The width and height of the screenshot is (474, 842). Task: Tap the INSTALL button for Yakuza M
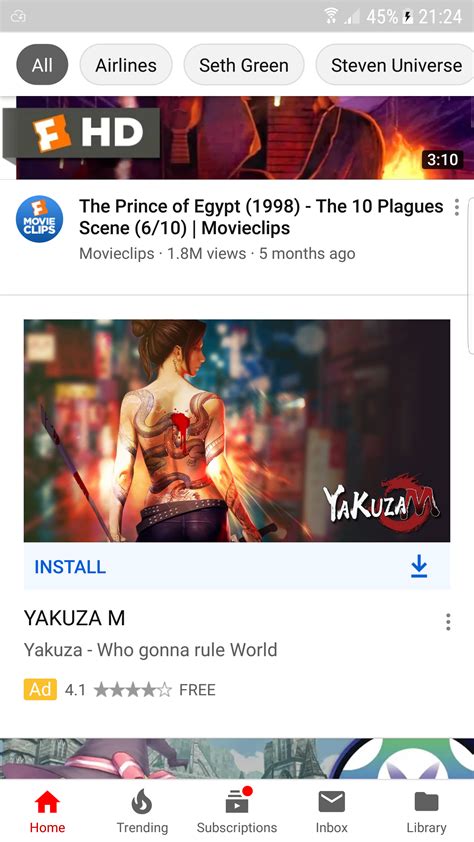[x=237, y=567]
